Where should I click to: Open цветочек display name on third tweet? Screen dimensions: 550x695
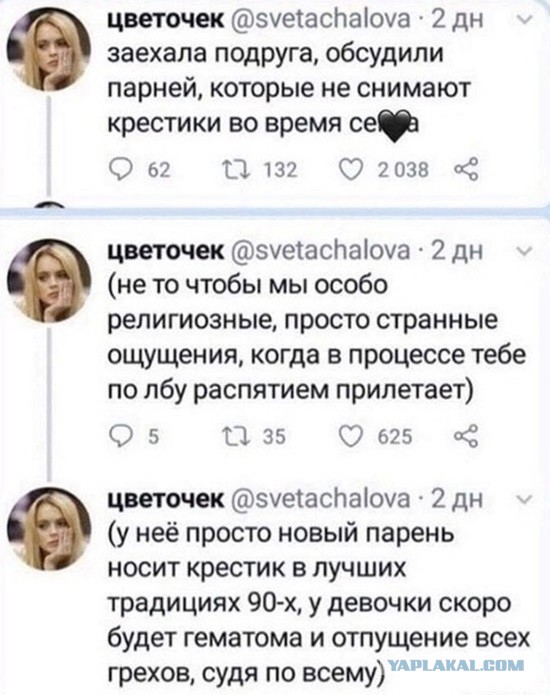(x=167, y=500)
